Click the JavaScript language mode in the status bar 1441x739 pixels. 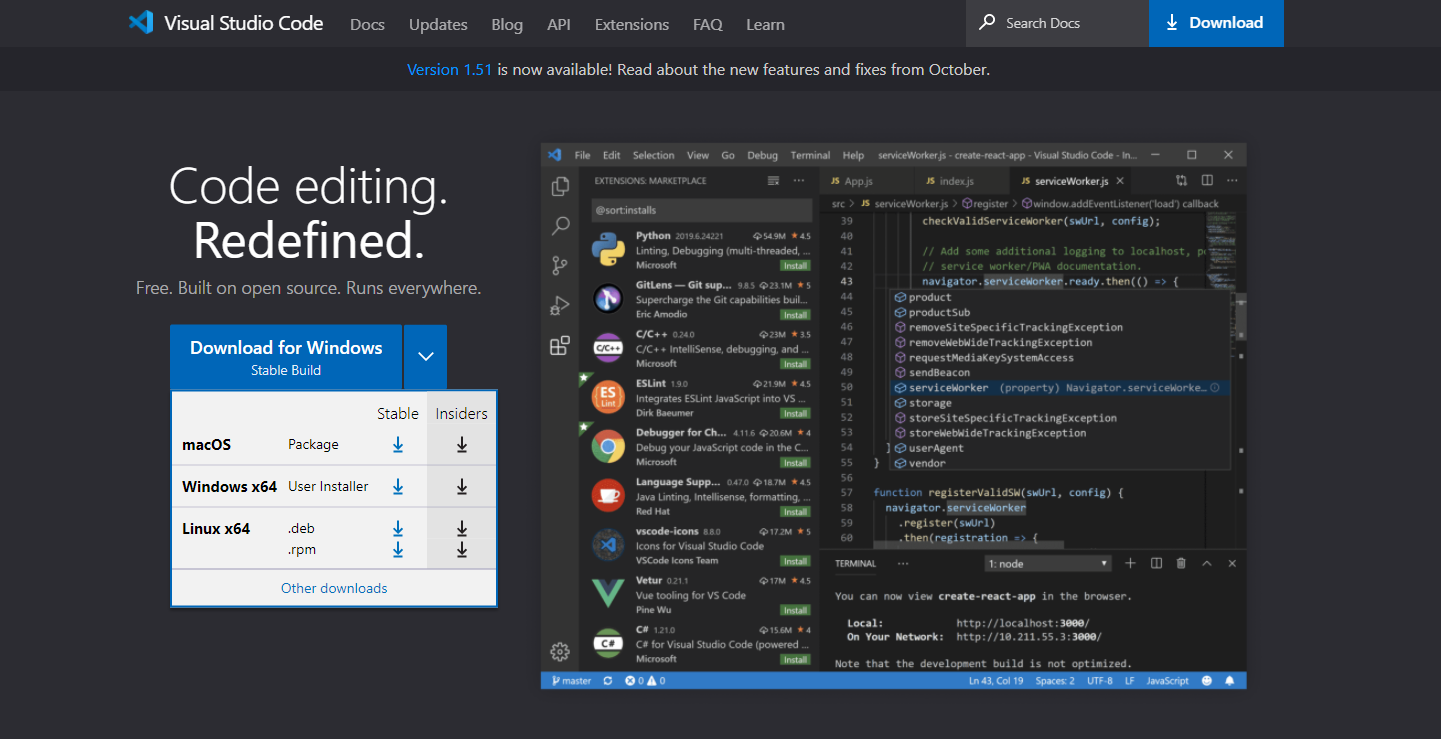1167,681
